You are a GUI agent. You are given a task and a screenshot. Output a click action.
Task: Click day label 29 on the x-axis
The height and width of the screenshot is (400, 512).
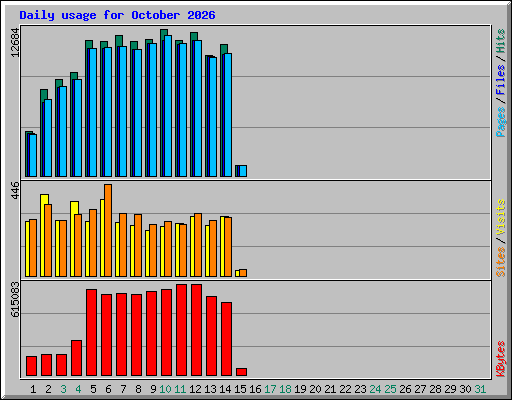[450, 389]
